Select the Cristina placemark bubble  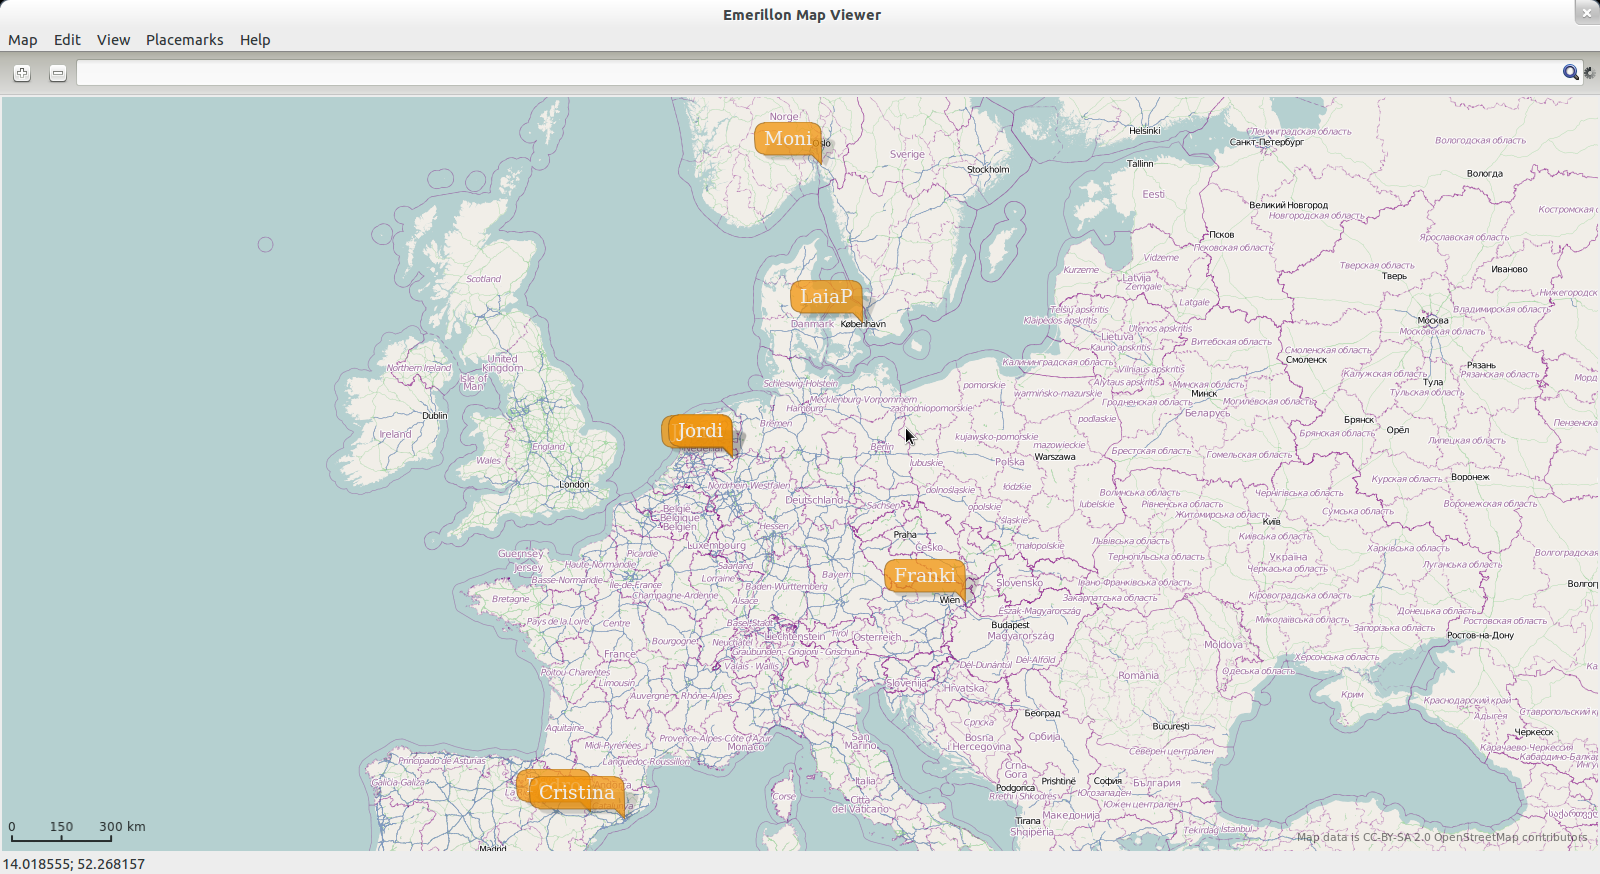coord(576,793)
